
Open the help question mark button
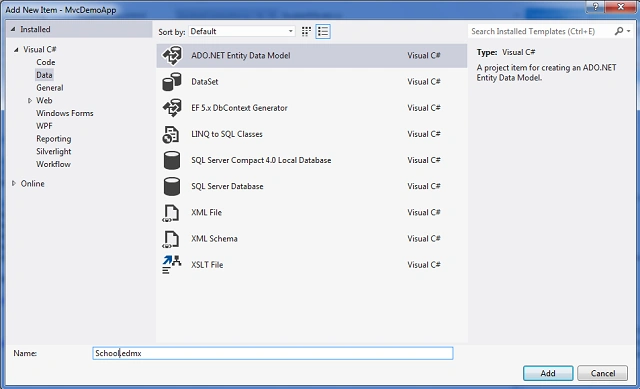pos(596,7)
